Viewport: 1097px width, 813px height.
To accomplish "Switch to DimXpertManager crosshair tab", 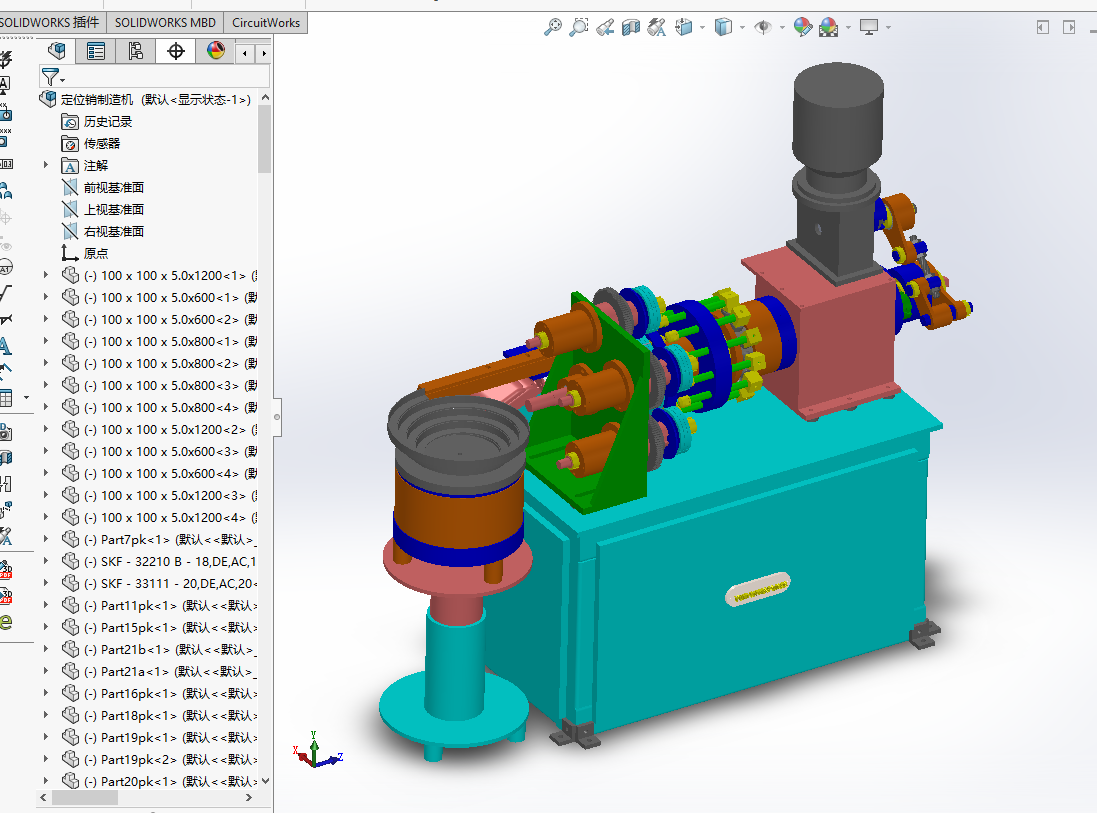I will click(x=176, y=50).
